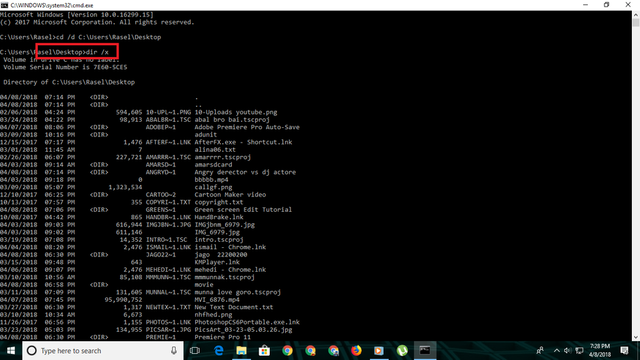Click the short name 'PHOTOS~1.LNK'
This screenshot has height=360, width=640.
[x=168, y=322]
